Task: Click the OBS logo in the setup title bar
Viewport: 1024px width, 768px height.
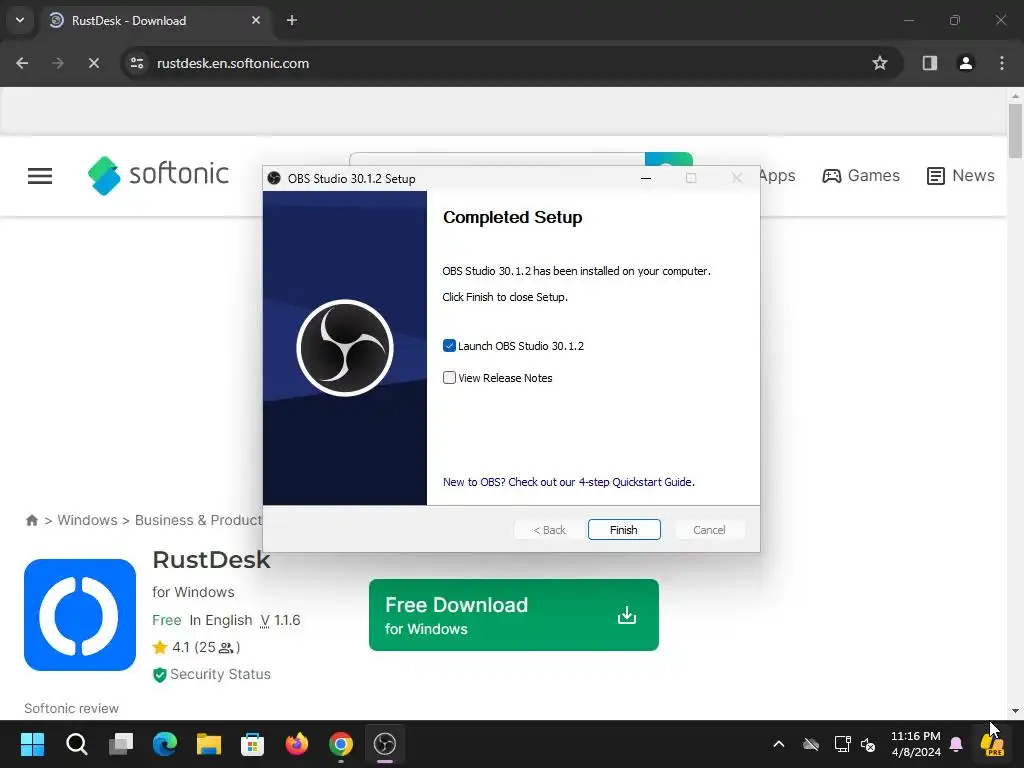Action: click(274, 178)
